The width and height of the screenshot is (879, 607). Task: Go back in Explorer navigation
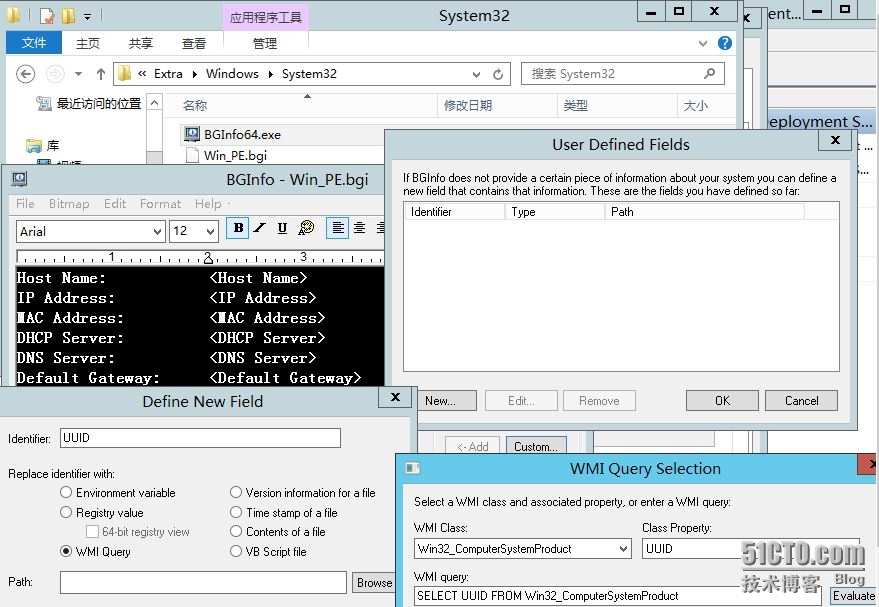pos(25,74)
